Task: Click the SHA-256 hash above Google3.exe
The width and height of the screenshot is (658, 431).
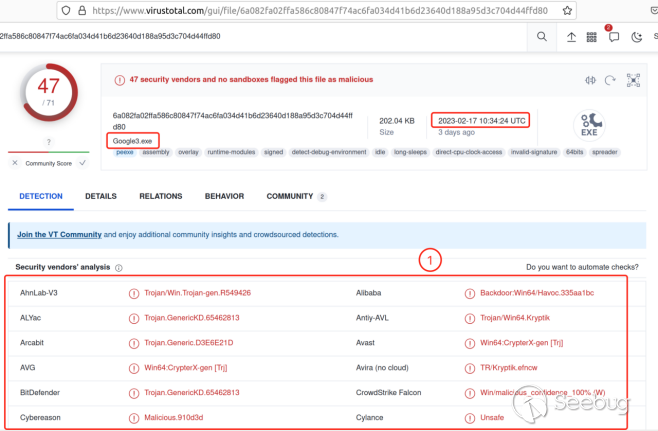Action: click(x=232, y=121)
